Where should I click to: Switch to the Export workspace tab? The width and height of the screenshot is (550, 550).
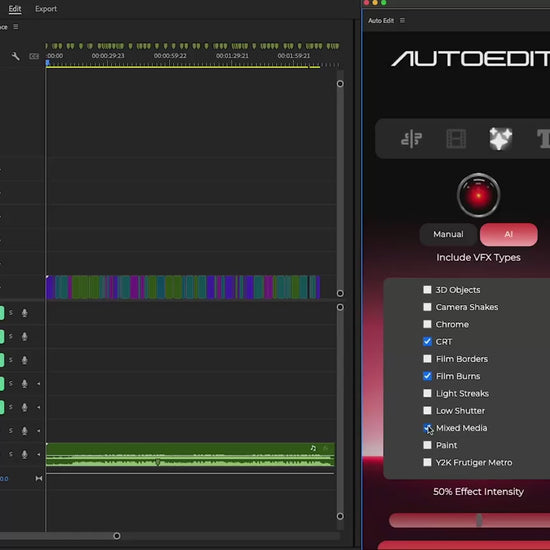coord(46,9)
